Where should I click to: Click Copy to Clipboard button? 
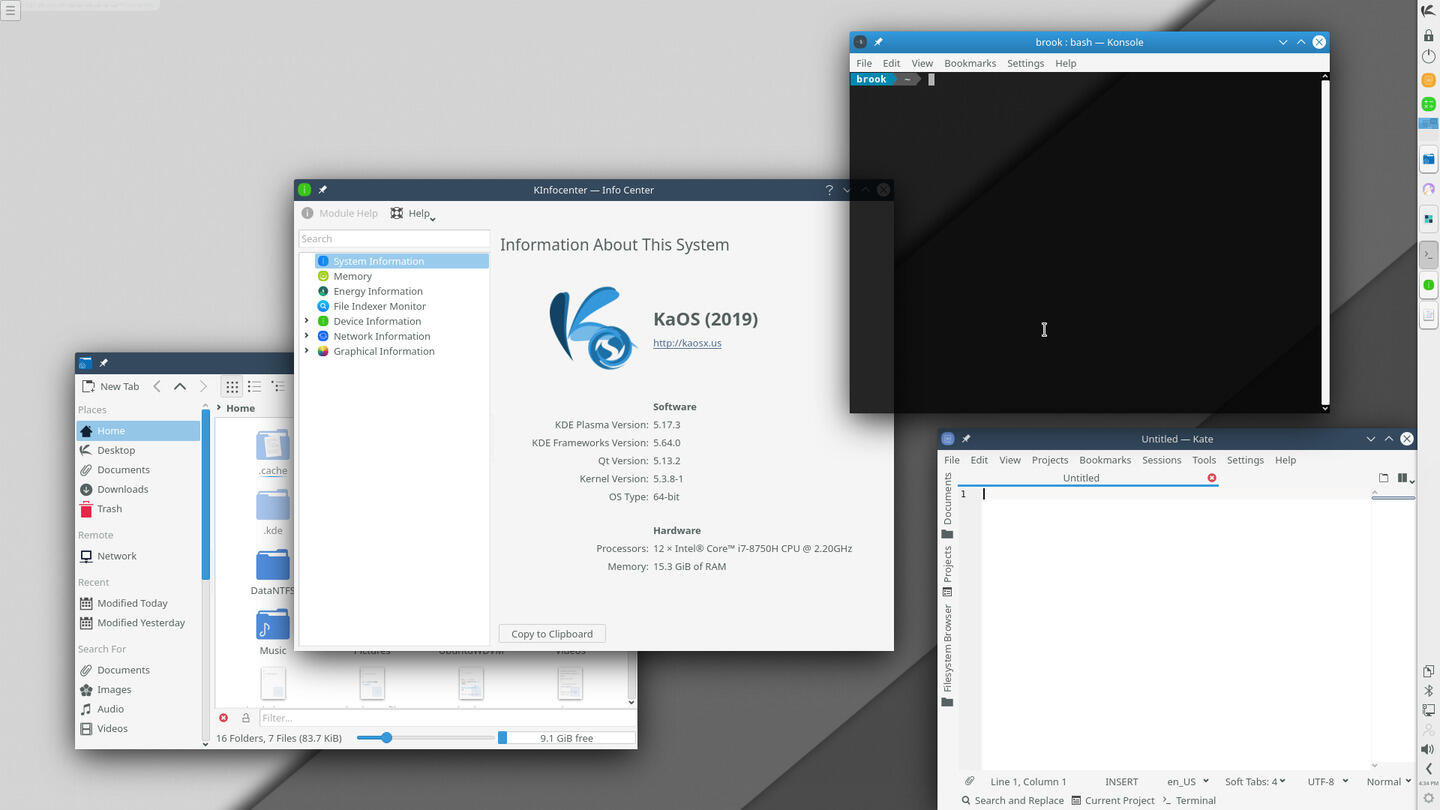click(552, 633)
